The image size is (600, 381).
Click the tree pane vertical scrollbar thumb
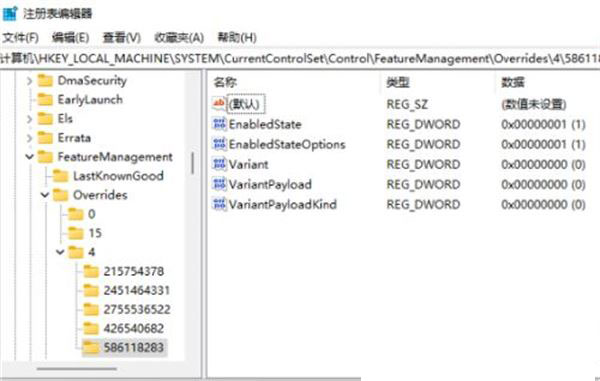click(192, 164)
